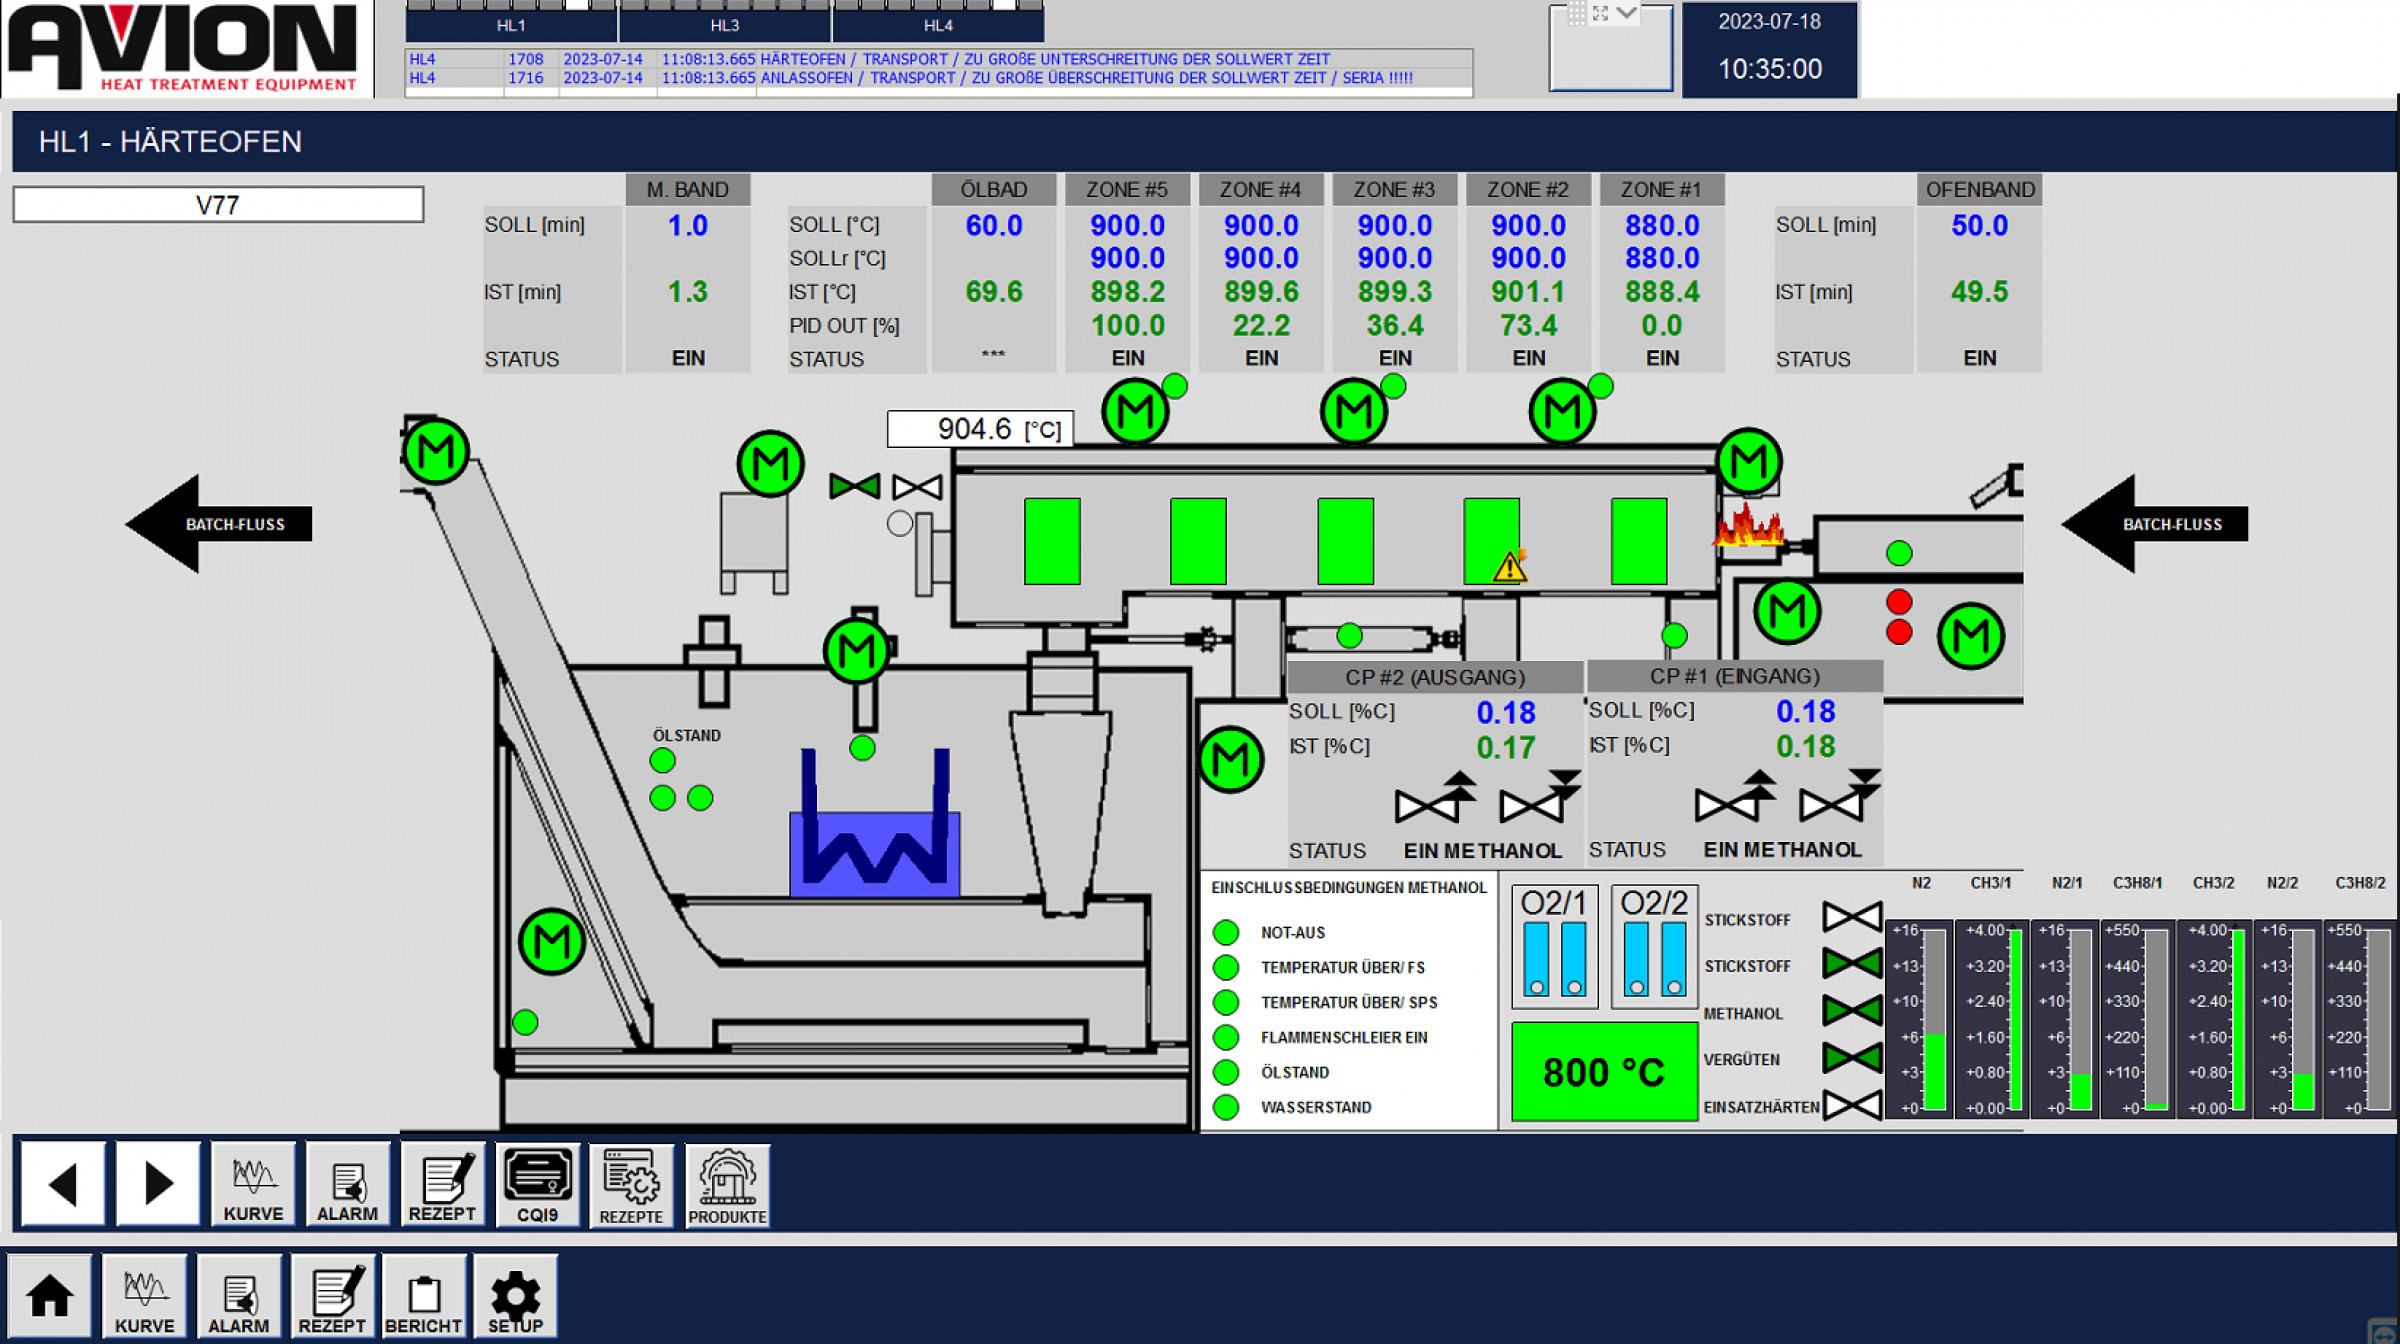The width and height of the screenshot is (2400, 1344).
Task: Open the SETUP gear icon
Action: pyautogui.click(x=515, y=1296)
